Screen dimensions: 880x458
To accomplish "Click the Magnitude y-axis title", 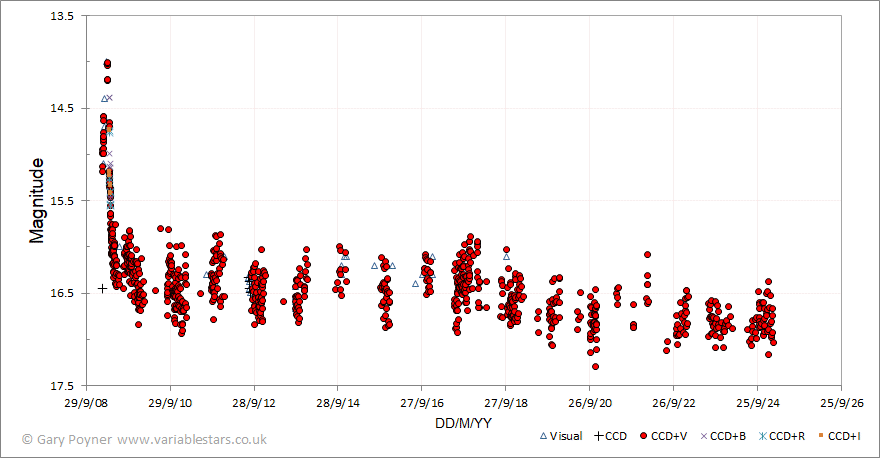I will coord(36,200).
